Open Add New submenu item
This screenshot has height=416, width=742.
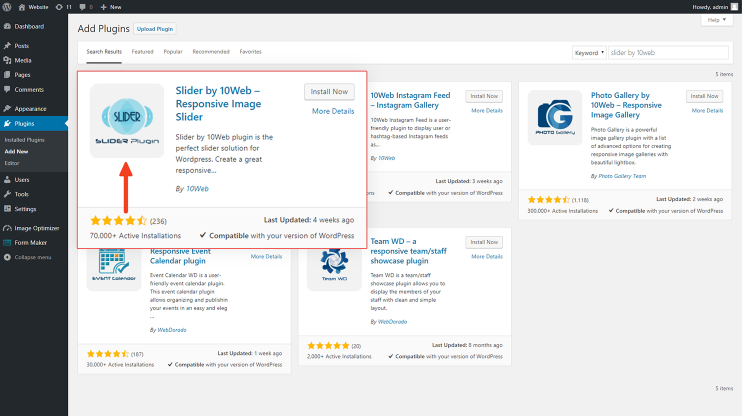(17, 151)
